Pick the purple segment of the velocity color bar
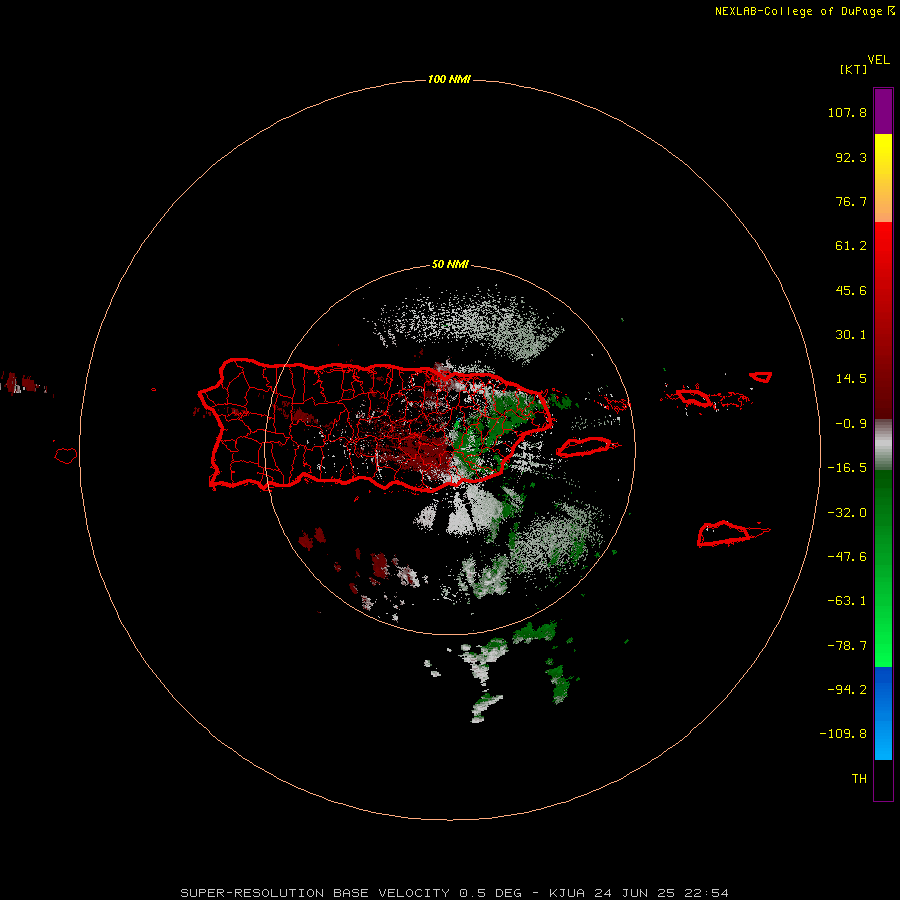This screenshot has height=900, width=900. coord(883,111)
